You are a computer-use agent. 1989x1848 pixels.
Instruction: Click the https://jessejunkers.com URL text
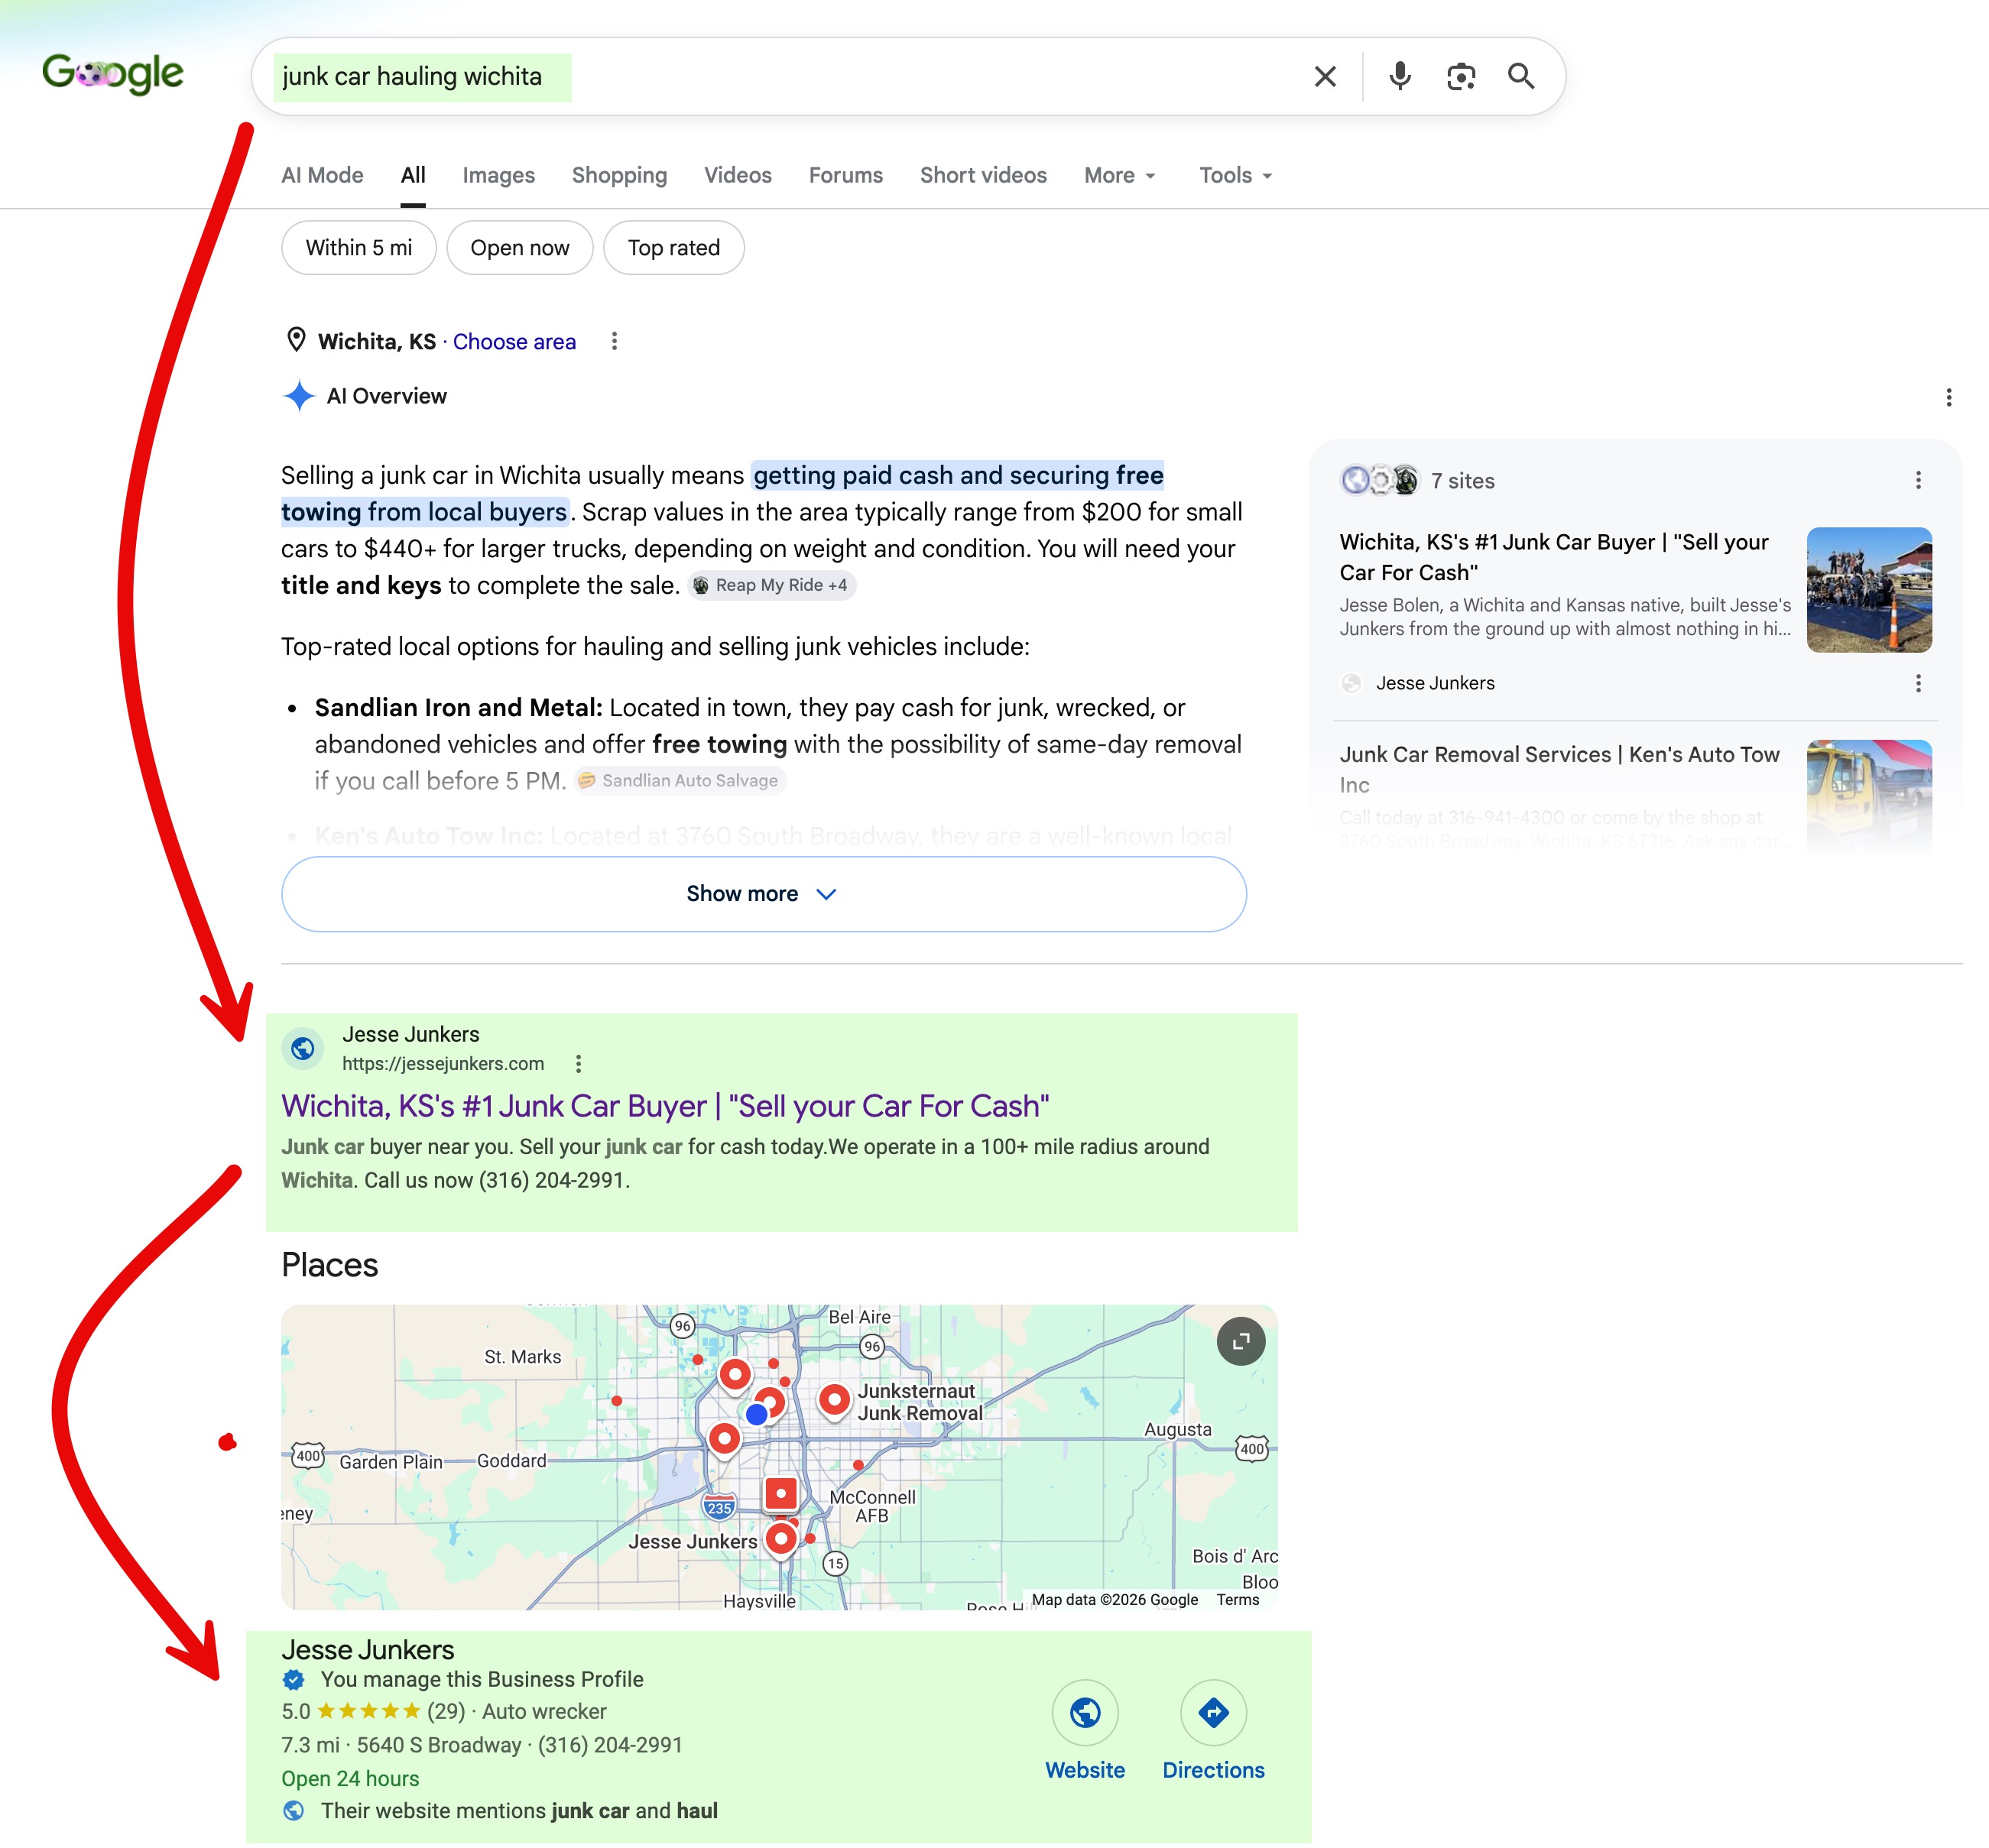click(x=443, y=1064)
